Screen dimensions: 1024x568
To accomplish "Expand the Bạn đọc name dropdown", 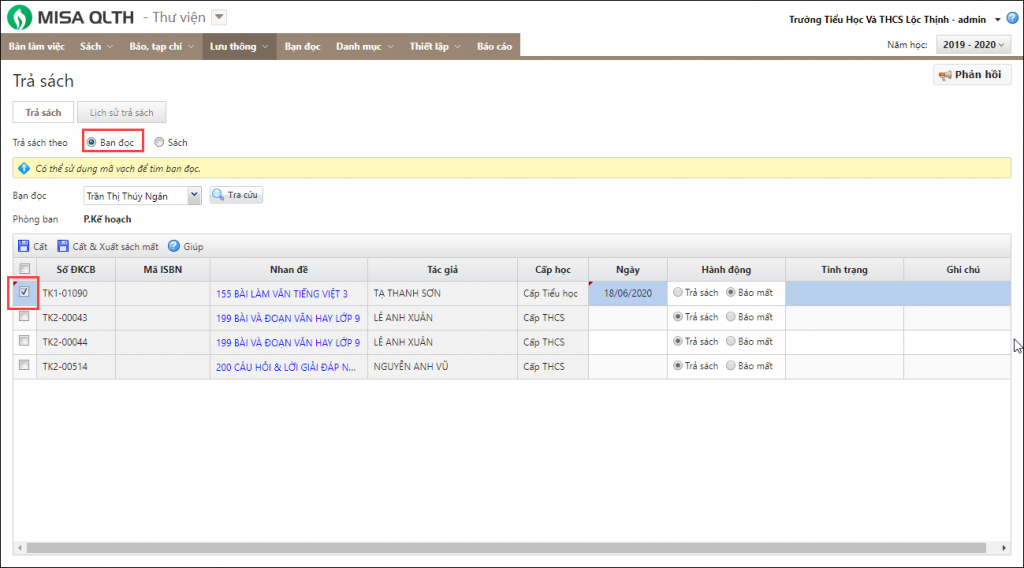I will point(194,196).
